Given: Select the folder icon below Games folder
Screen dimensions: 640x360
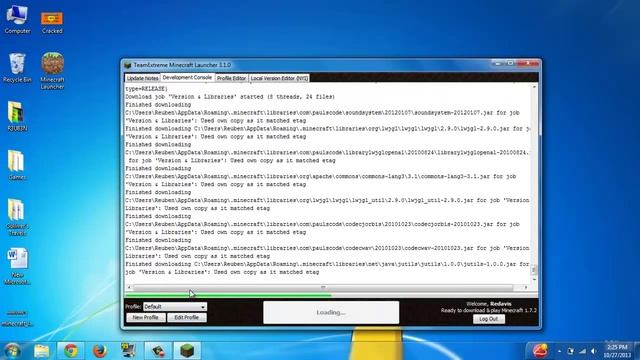Looking at the screenshot, I should [17, 217].
